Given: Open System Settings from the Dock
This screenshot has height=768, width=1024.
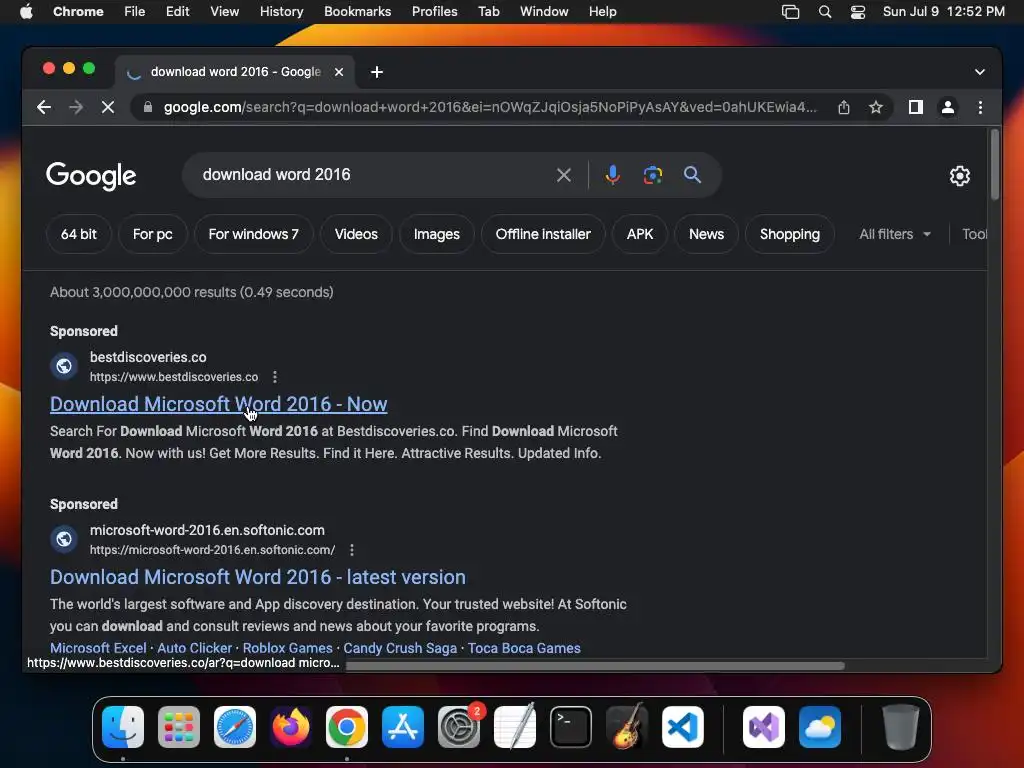Looking at the screenshot, I should coord(459,727).
